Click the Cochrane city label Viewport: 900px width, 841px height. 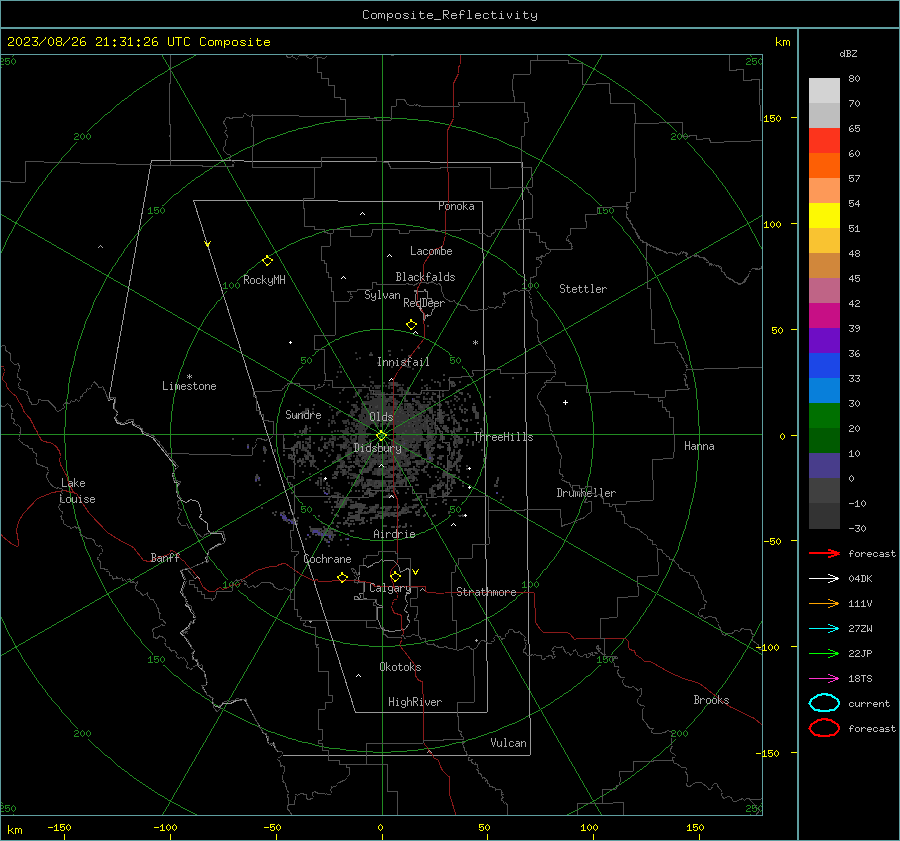tap(327, 559)
